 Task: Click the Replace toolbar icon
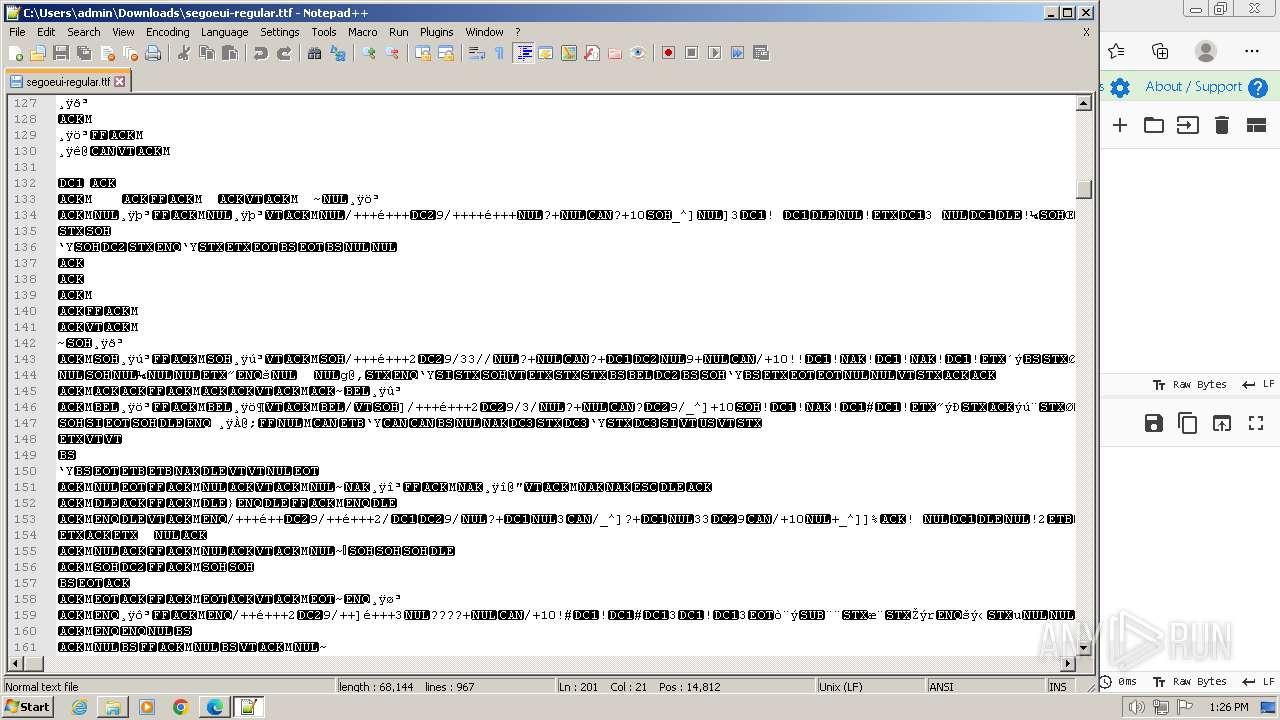click(337, 53)
